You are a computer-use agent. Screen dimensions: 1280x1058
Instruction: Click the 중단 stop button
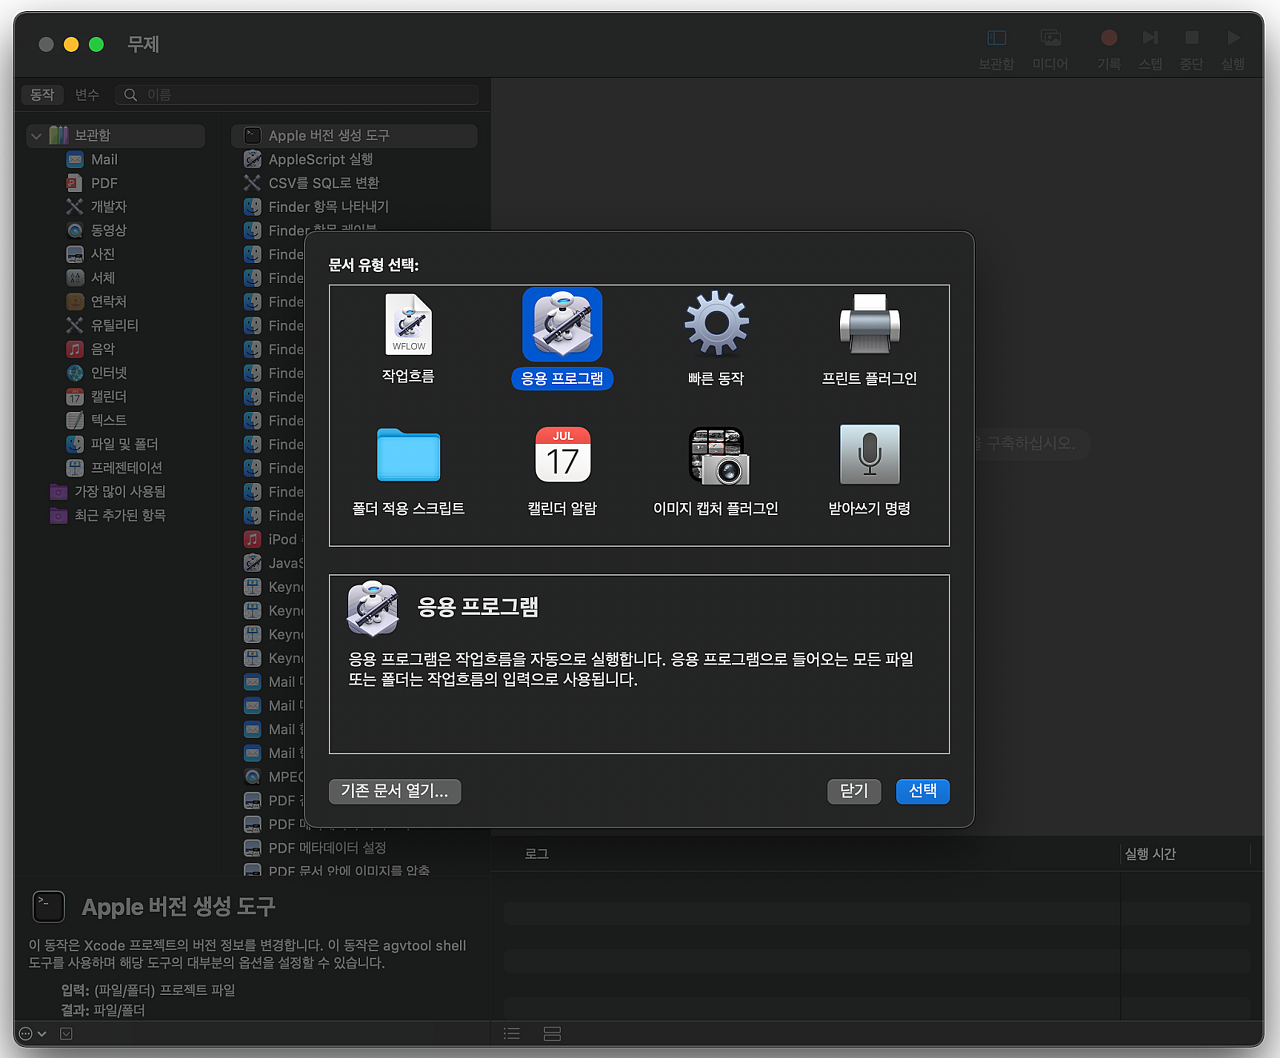point(1191,48)
